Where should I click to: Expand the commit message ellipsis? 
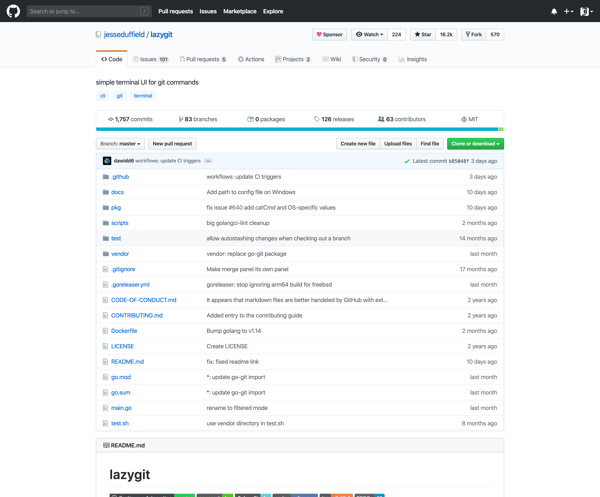(208, 161)
